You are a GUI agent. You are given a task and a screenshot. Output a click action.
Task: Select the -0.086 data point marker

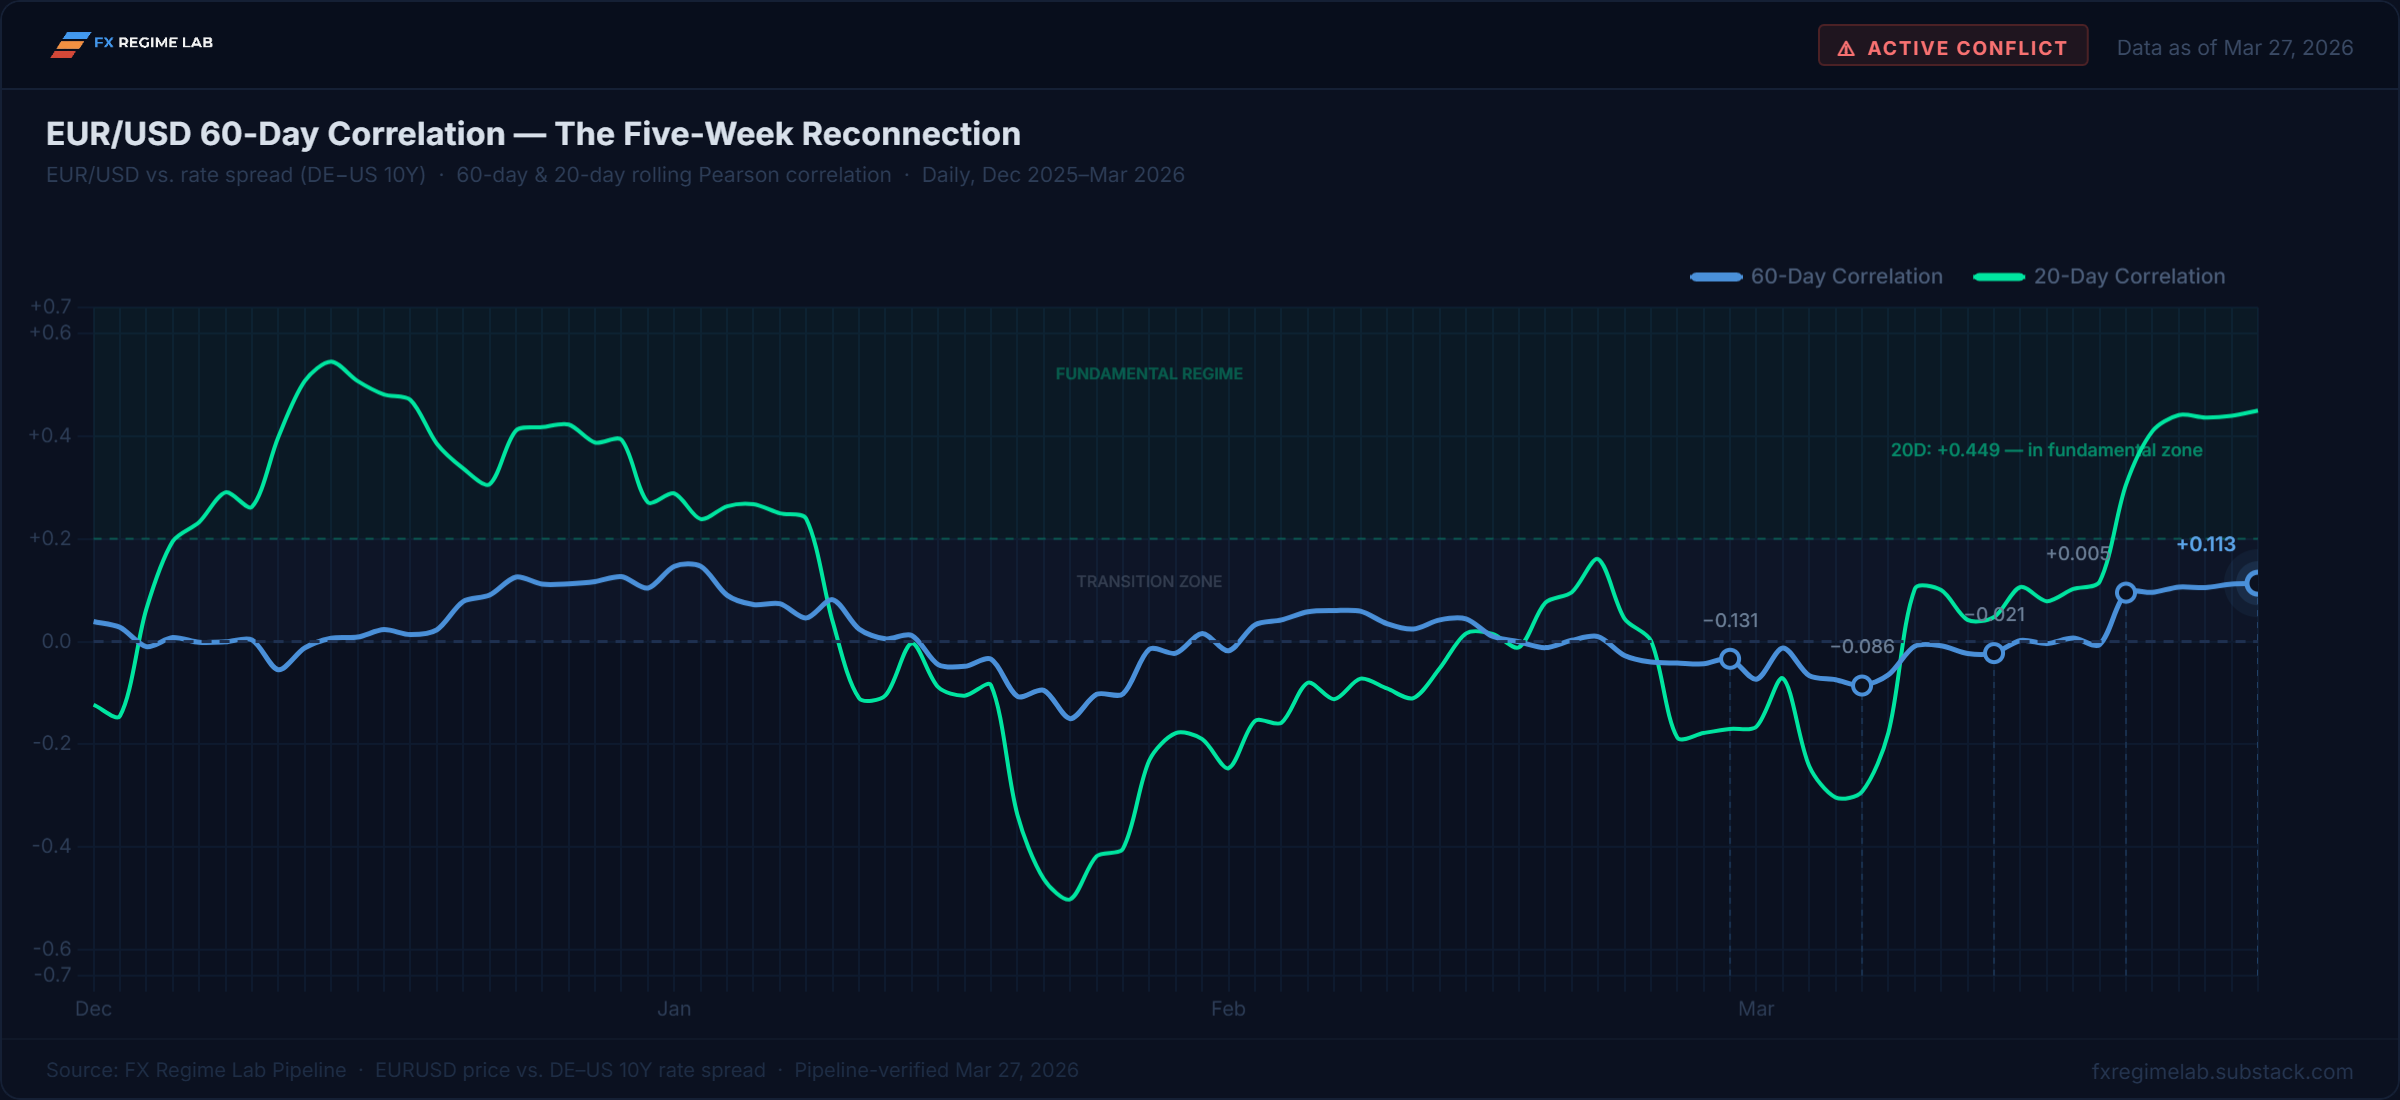point(1862,686)
